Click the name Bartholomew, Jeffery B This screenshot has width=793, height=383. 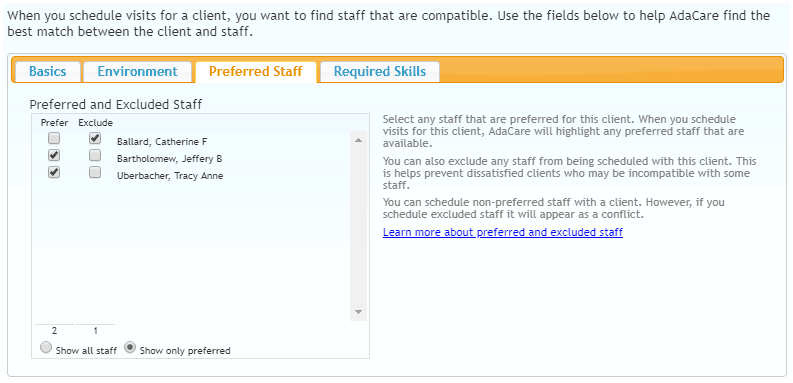click(x=169, y=159)
